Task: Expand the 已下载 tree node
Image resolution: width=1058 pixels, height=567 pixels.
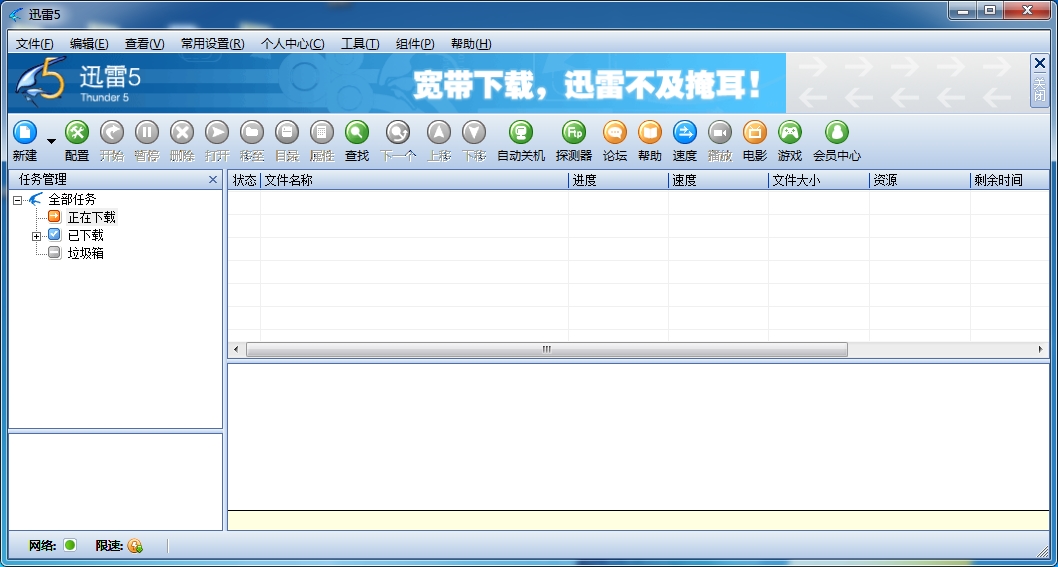Action: pos(36,236)
